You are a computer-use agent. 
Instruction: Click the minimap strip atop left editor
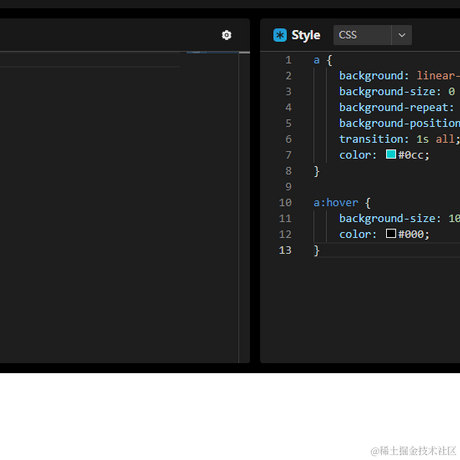[212, 52]
